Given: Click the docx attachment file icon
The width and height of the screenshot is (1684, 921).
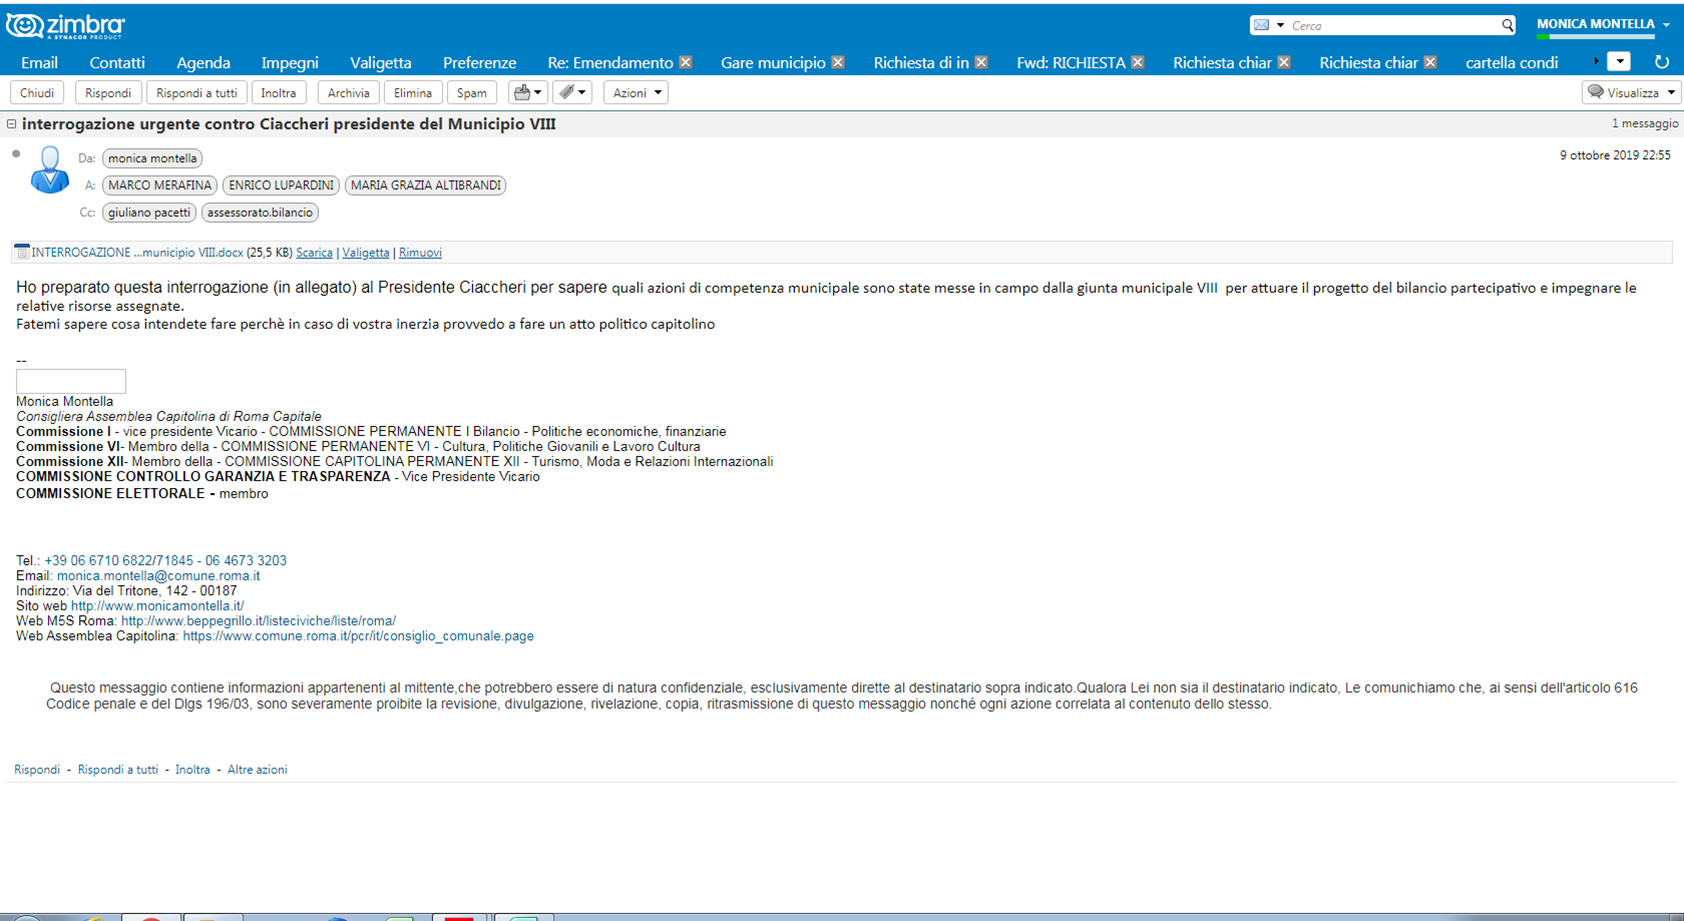Looking at the screenshot, I should pos(22,252).
